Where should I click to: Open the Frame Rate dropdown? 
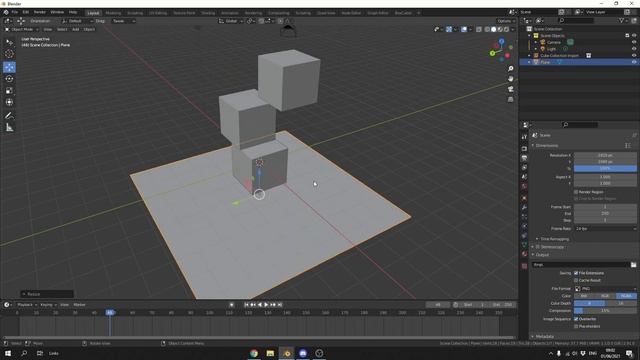coord(605,229)
